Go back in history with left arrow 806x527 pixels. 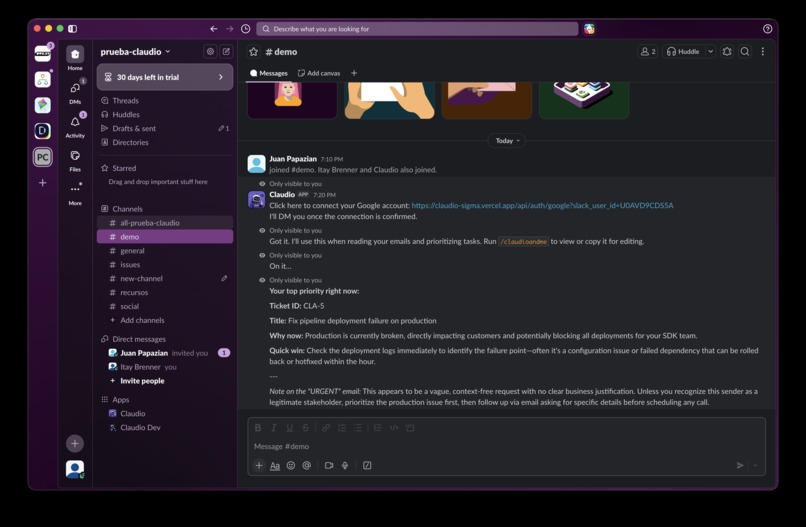pyautogui.click(x=214, y=29)
